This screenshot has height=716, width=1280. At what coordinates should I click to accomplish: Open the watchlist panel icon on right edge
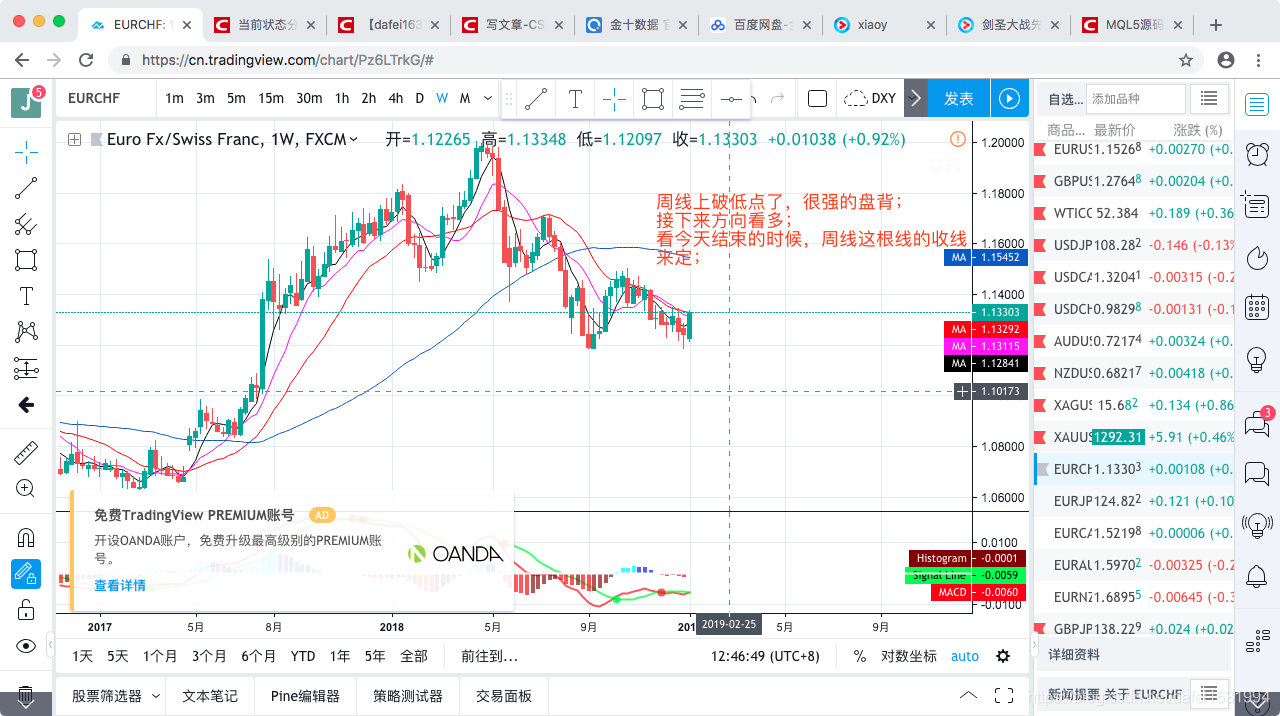point(1257,102)
